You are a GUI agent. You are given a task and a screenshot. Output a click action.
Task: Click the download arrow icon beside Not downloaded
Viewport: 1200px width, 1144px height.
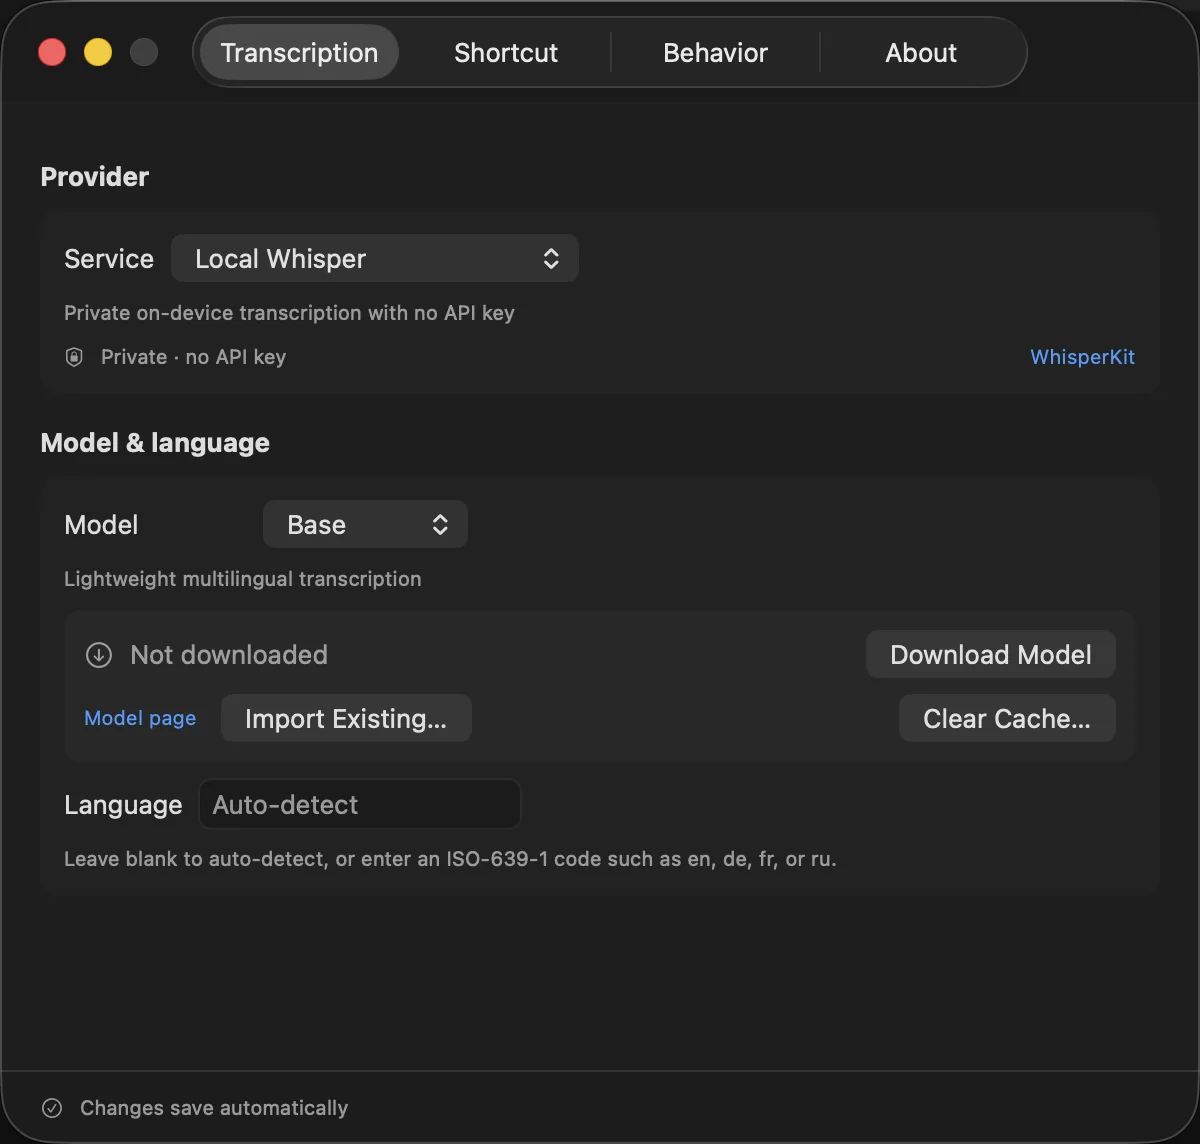pos(98,655)
